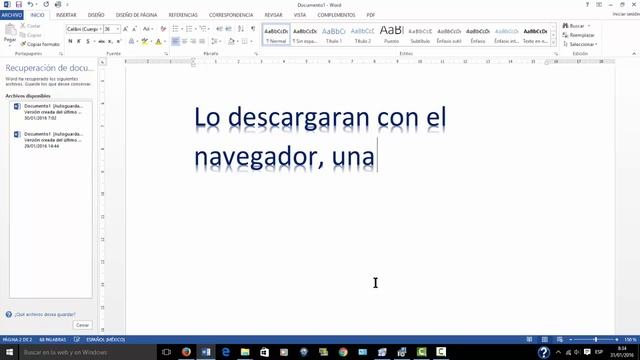The height and width of the screenshot is (360, 640).
Task: Select justify alignment button
Action: [x=202, y=41]
